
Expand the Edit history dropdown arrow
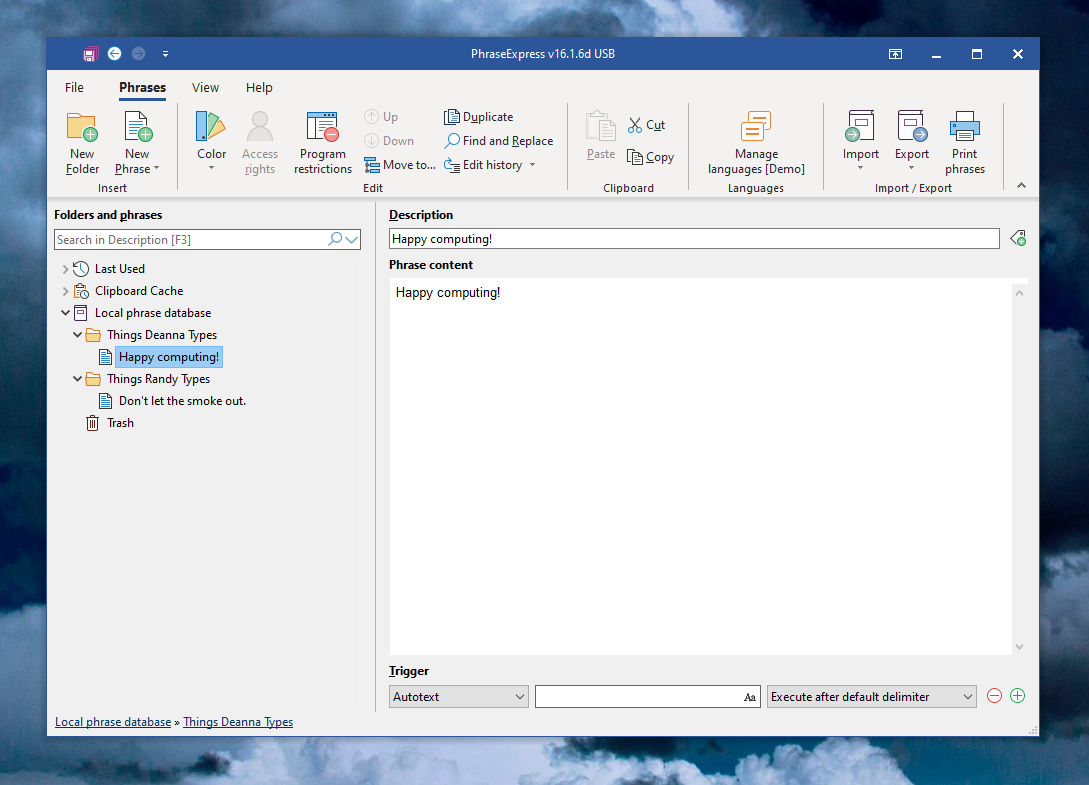533,165
